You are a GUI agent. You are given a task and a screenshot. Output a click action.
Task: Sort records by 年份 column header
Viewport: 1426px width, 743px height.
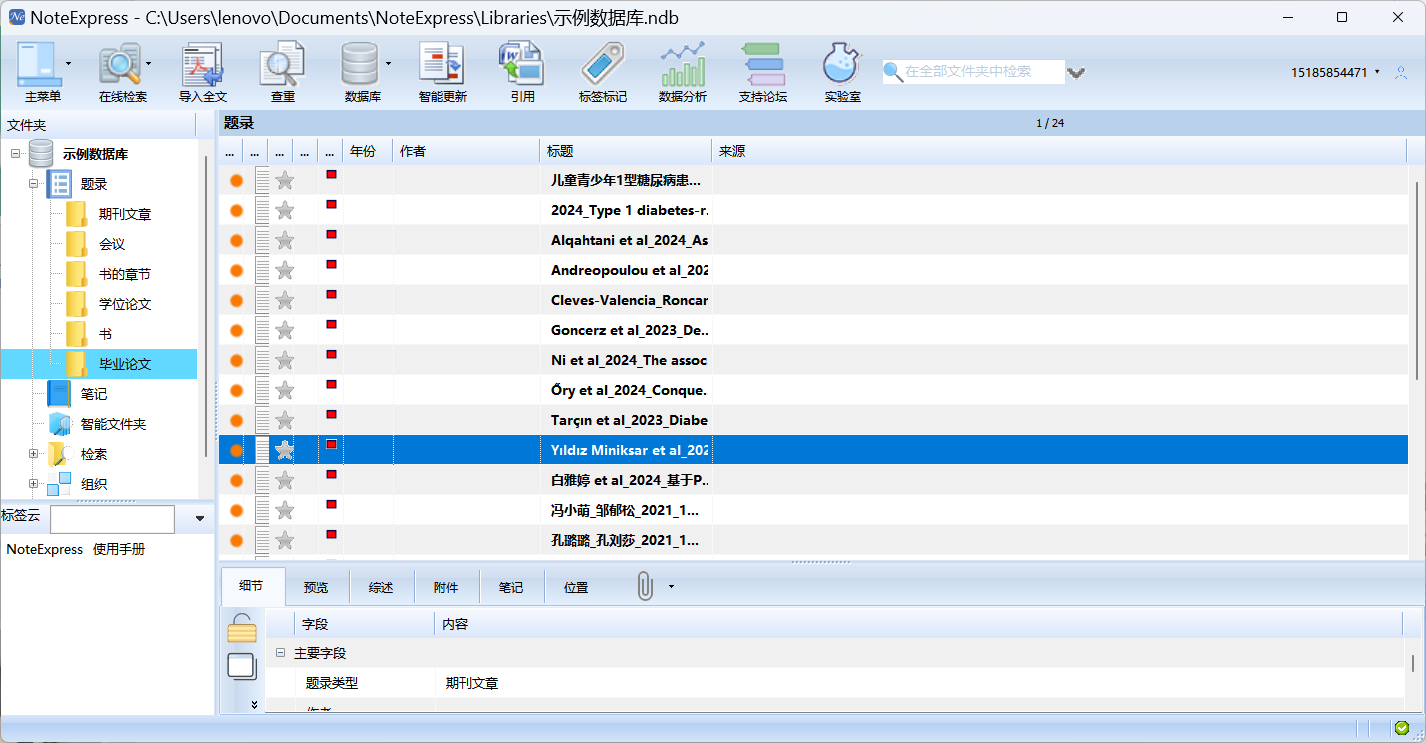tap(363, 151)
